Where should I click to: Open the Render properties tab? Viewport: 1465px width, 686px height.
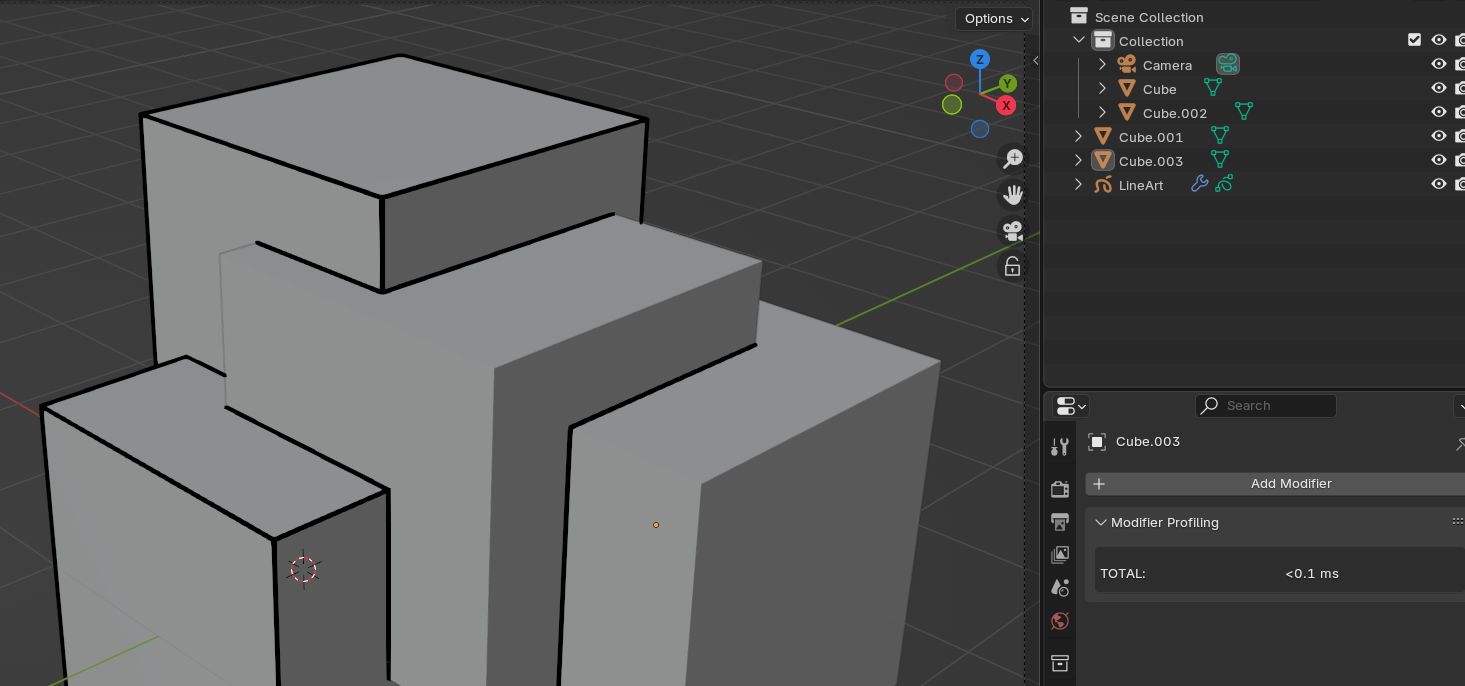point(1060,488)
